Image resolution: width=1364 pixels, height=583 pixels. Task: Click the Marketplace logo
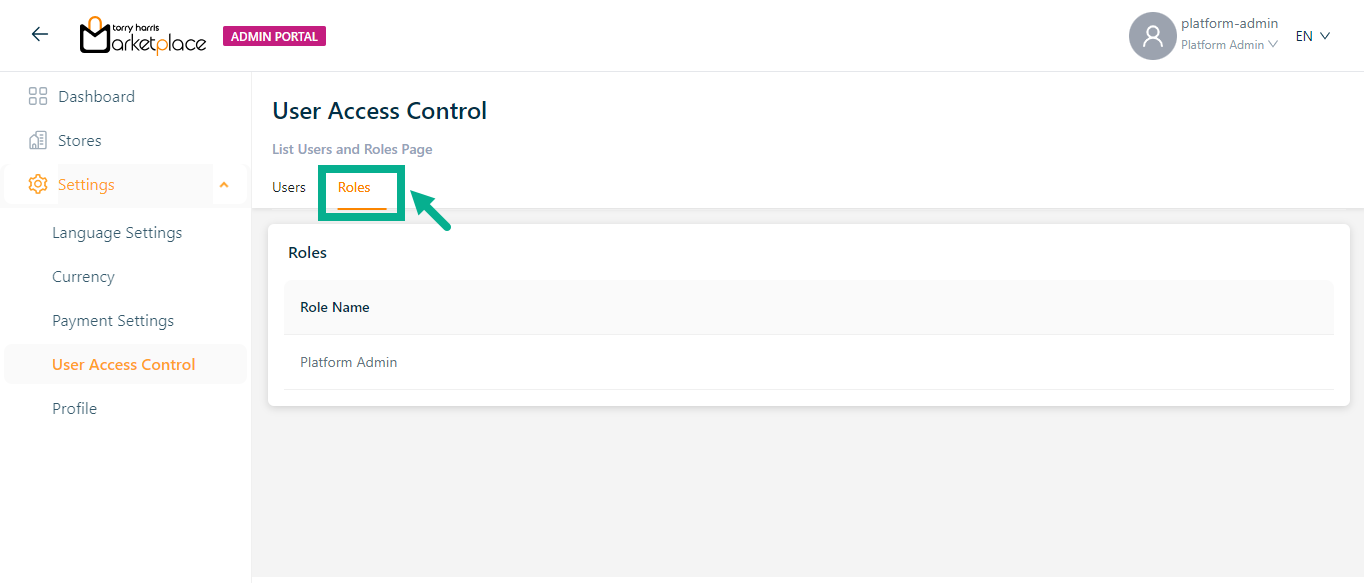[143, 36]
